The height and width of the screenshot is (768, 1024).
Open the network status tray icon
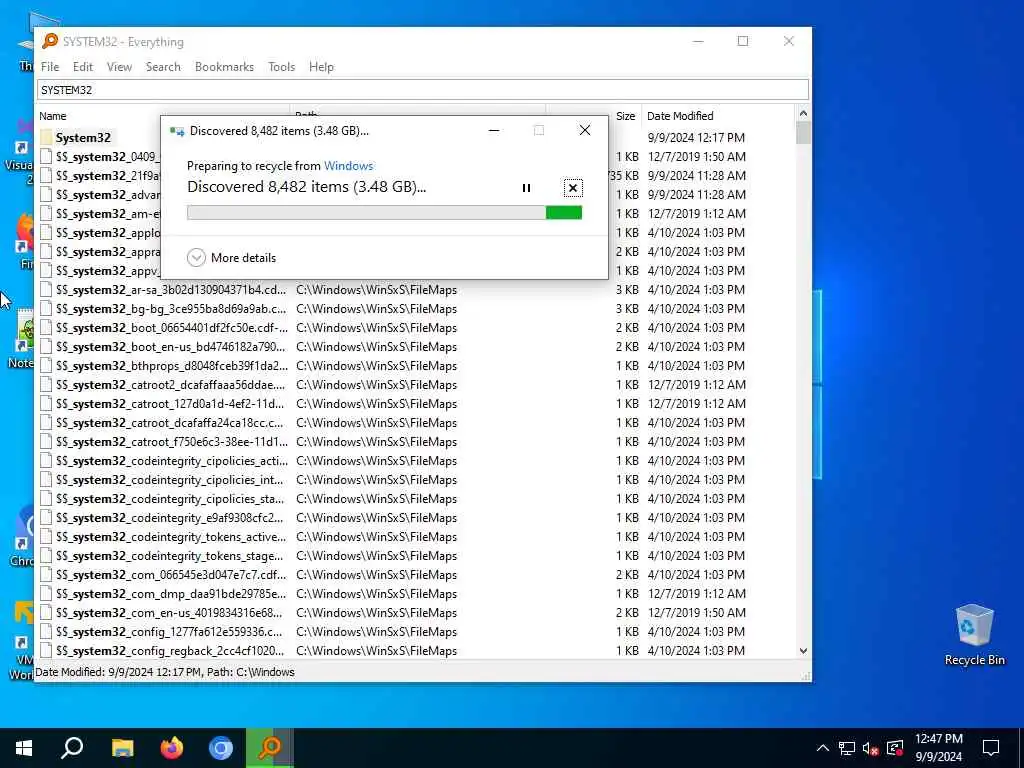[x=847, y=748]
